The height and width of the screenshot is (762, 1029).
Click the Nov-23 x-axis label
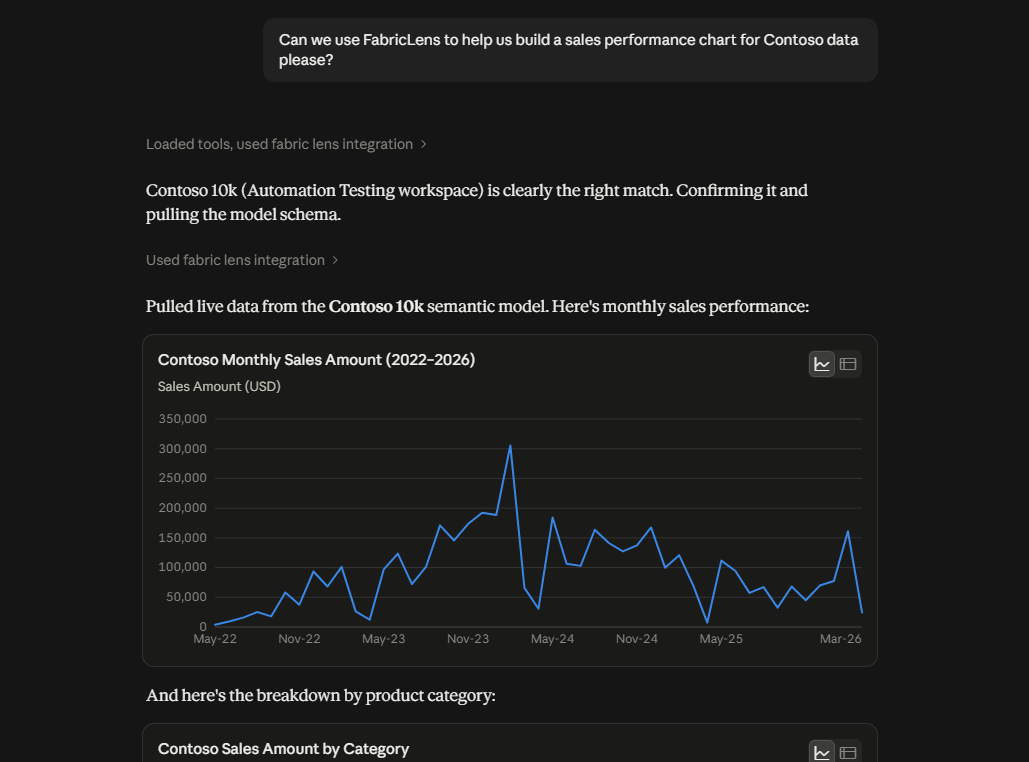468,639
